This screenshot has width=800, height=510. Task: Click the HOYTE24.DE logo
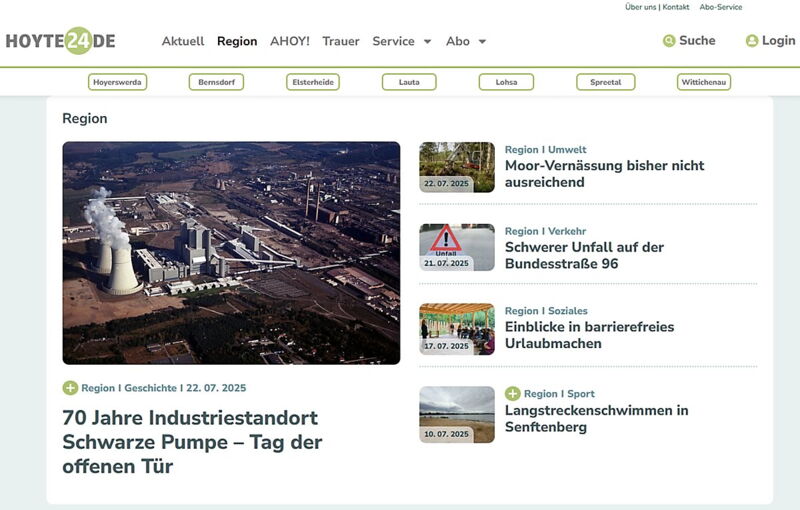(61, 41)
